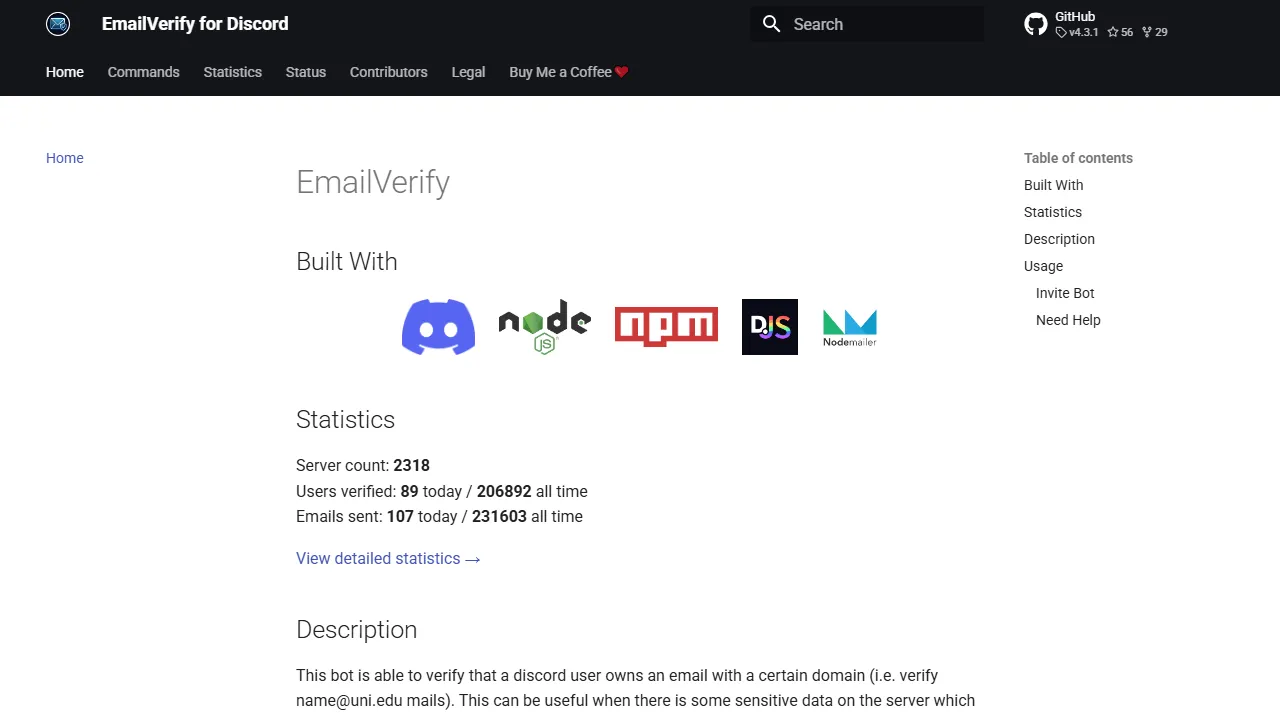
Task: Click the Discord logo under Built With
Action: tap(438, 327)
